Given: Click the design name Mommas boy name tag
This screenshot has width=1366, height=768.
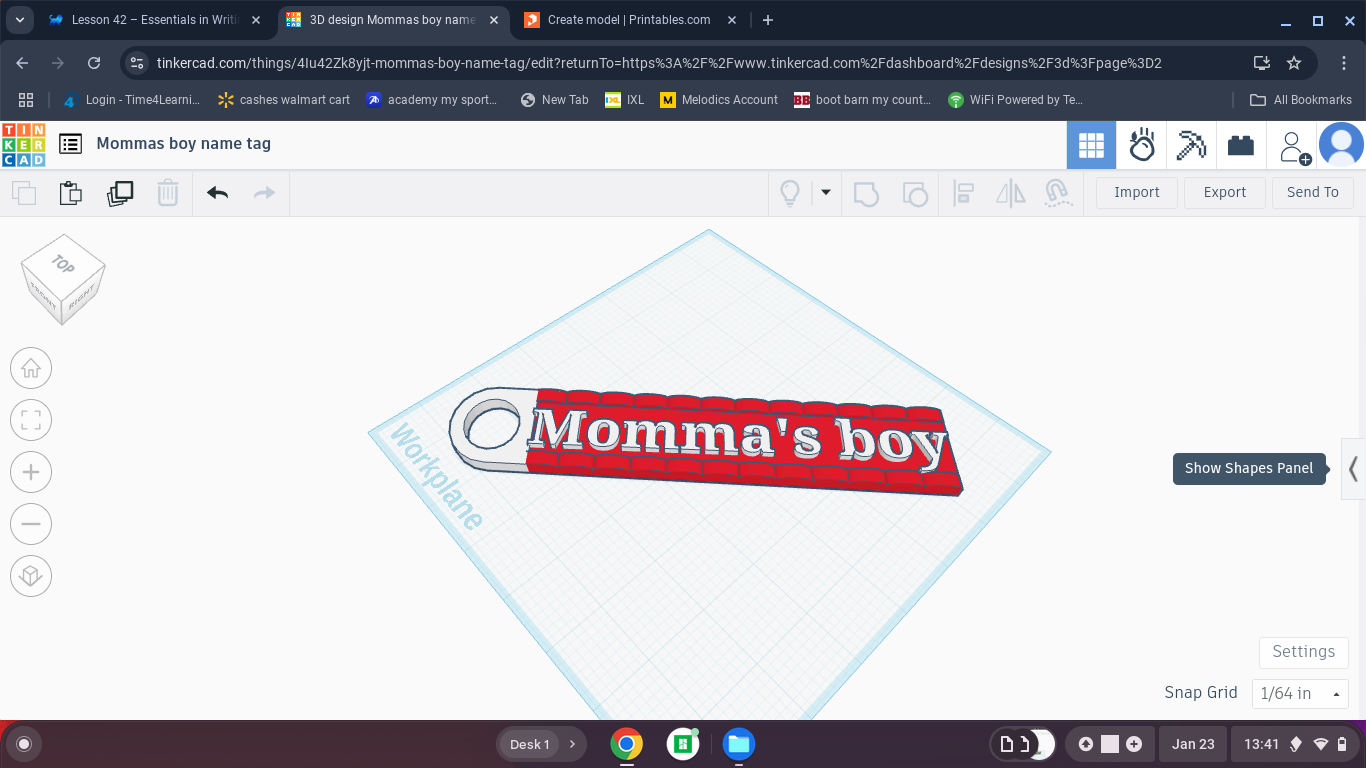Looking at the screenshot, I should [184, 143].
